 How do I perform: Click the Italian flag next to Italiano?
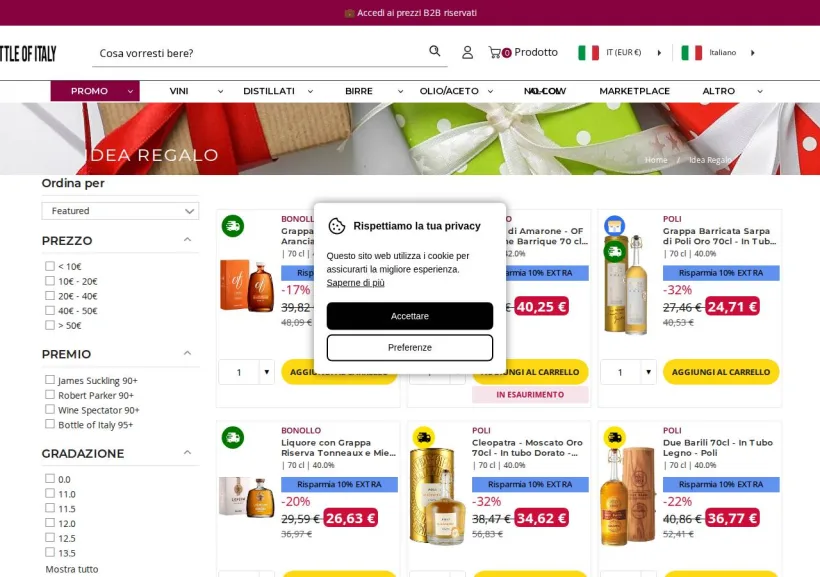(x=691, y=52)
